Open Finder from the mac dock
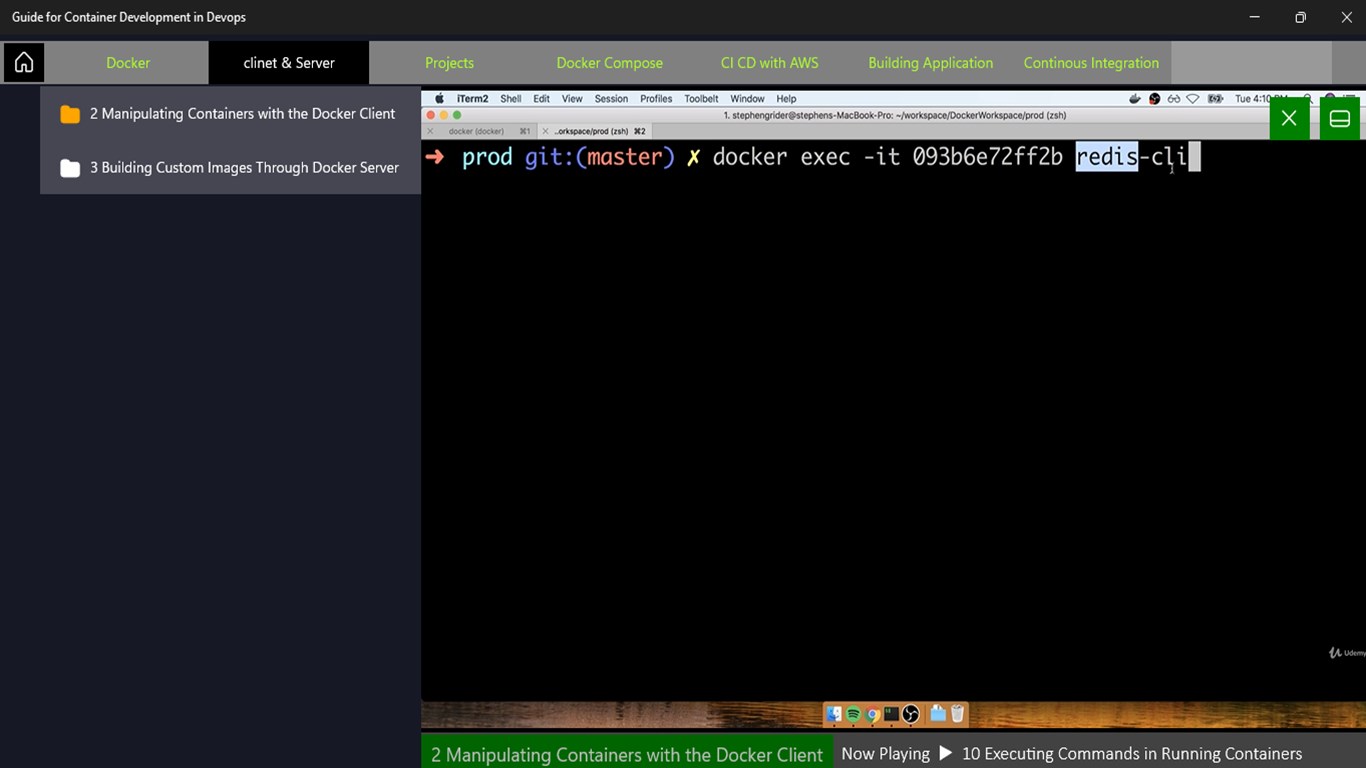Viewport: 1366px width, 768px height. pyautogui.click(x=834, y=714)
